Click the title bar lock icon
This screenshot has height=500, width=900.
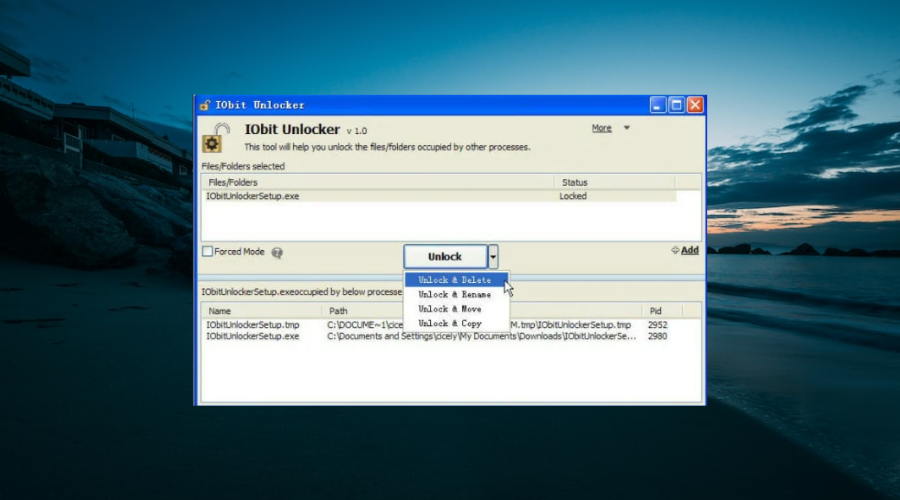[x=205, y=105]
